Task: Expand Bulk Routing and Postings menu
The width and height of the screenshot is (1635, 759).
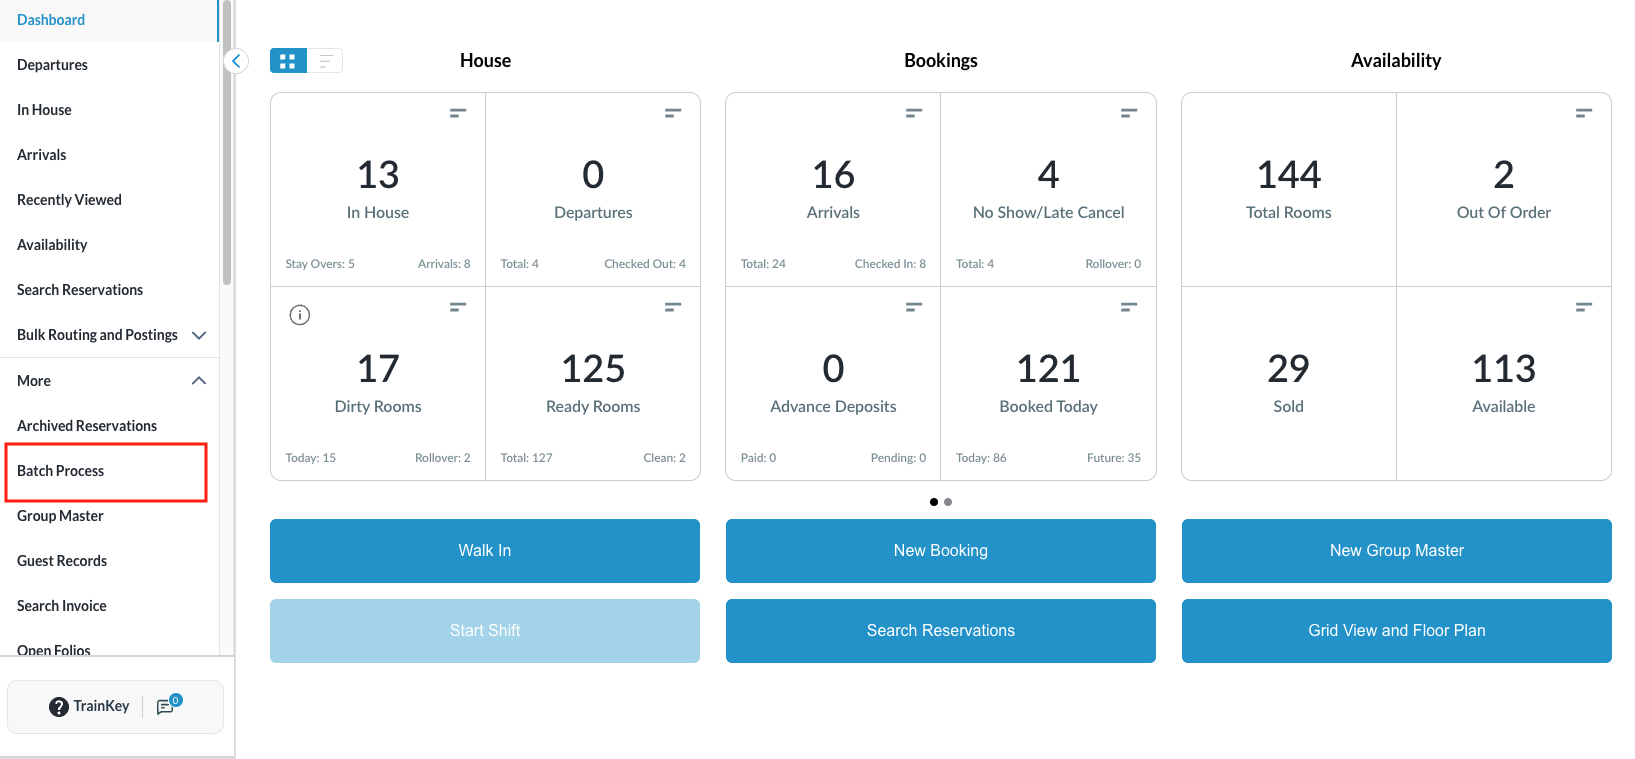Action: click(198, 335)
